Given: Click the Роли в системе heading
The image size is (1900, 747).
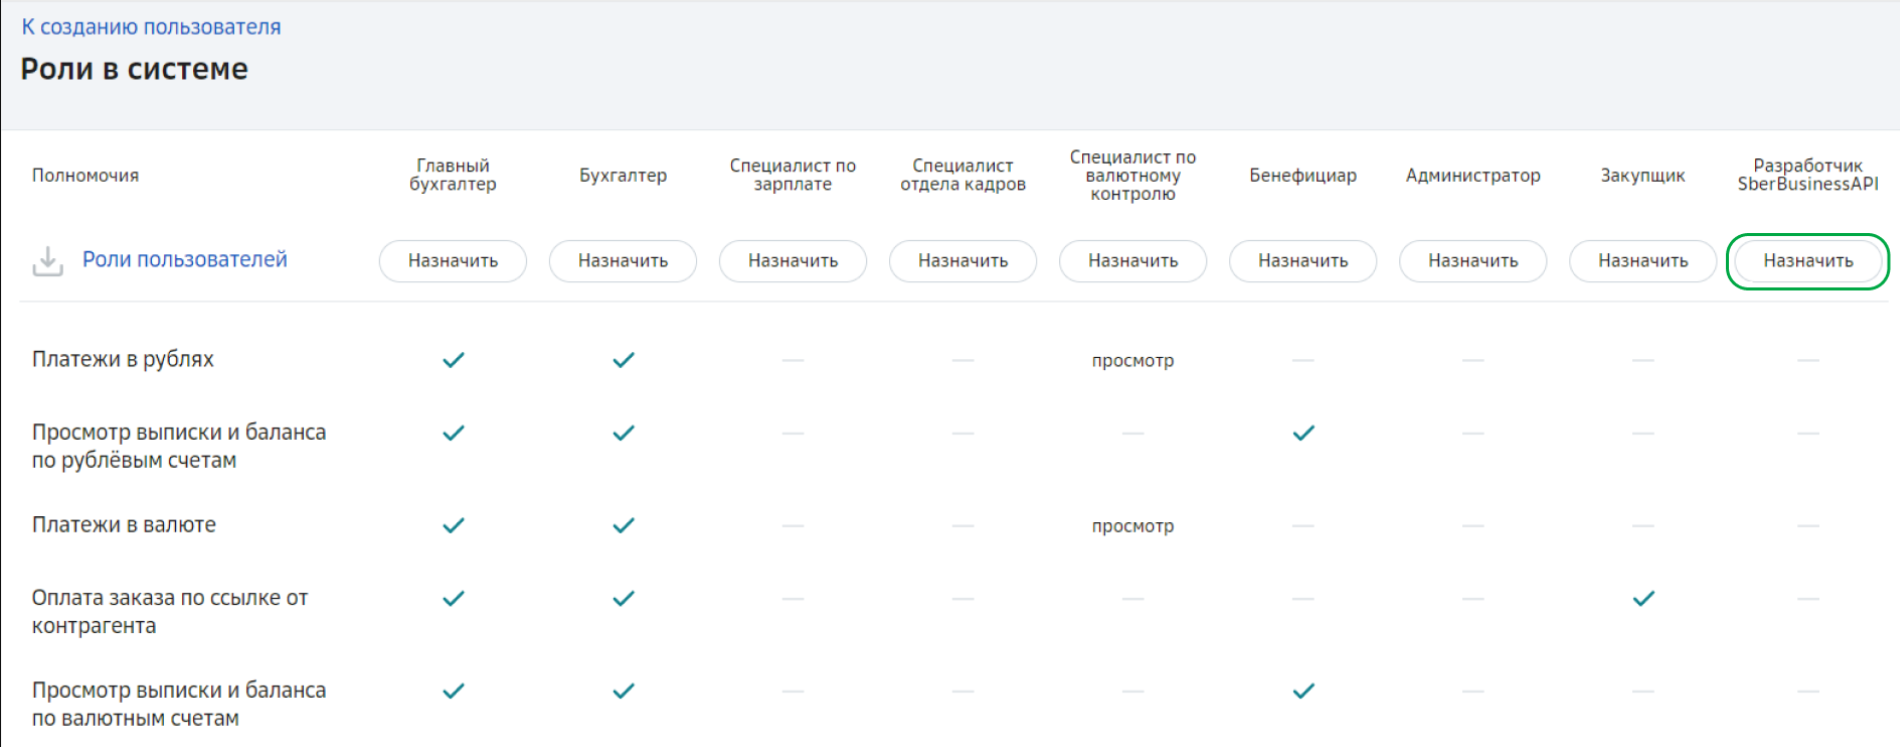Looking at the screenshot, I should (x=134, y=69).
